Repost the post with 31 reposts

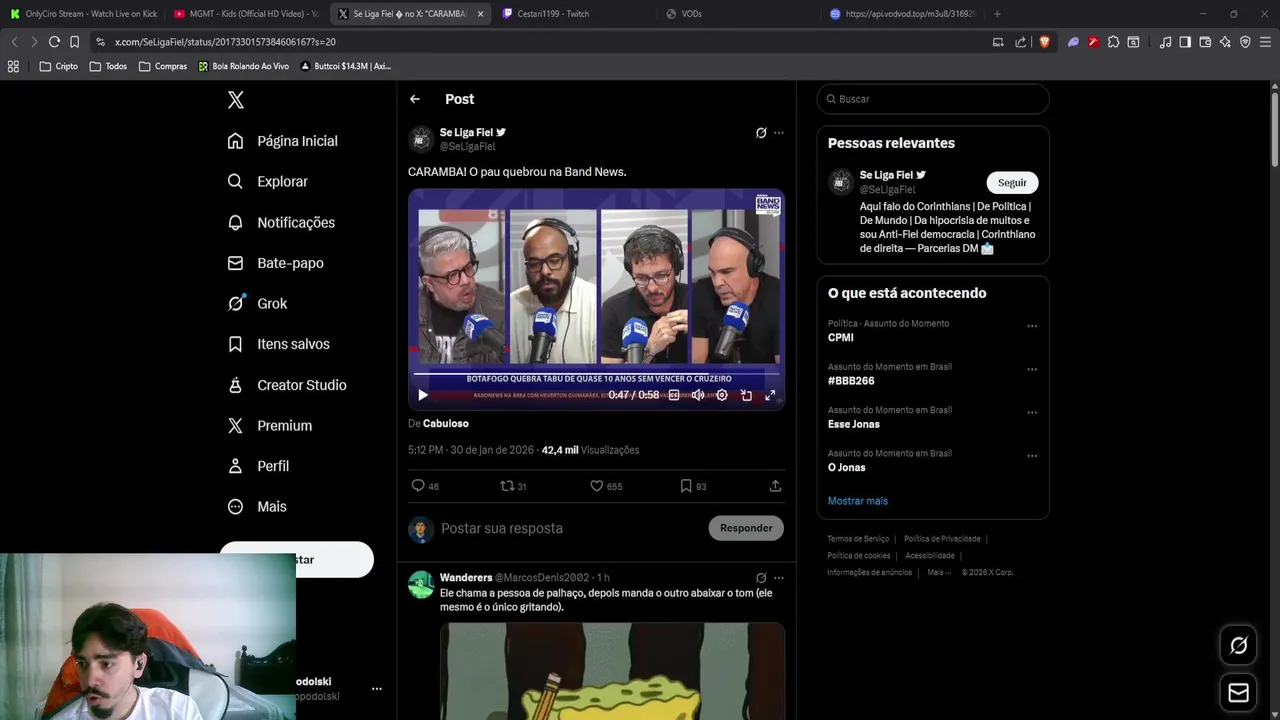click(x=513, y=486)
